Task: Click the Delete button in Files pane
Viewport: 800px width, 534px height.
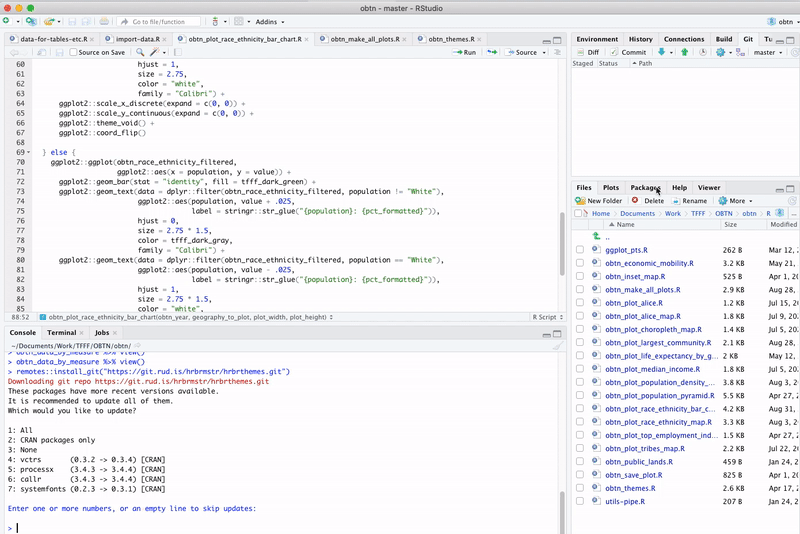Action: click(x=648, y=201)
